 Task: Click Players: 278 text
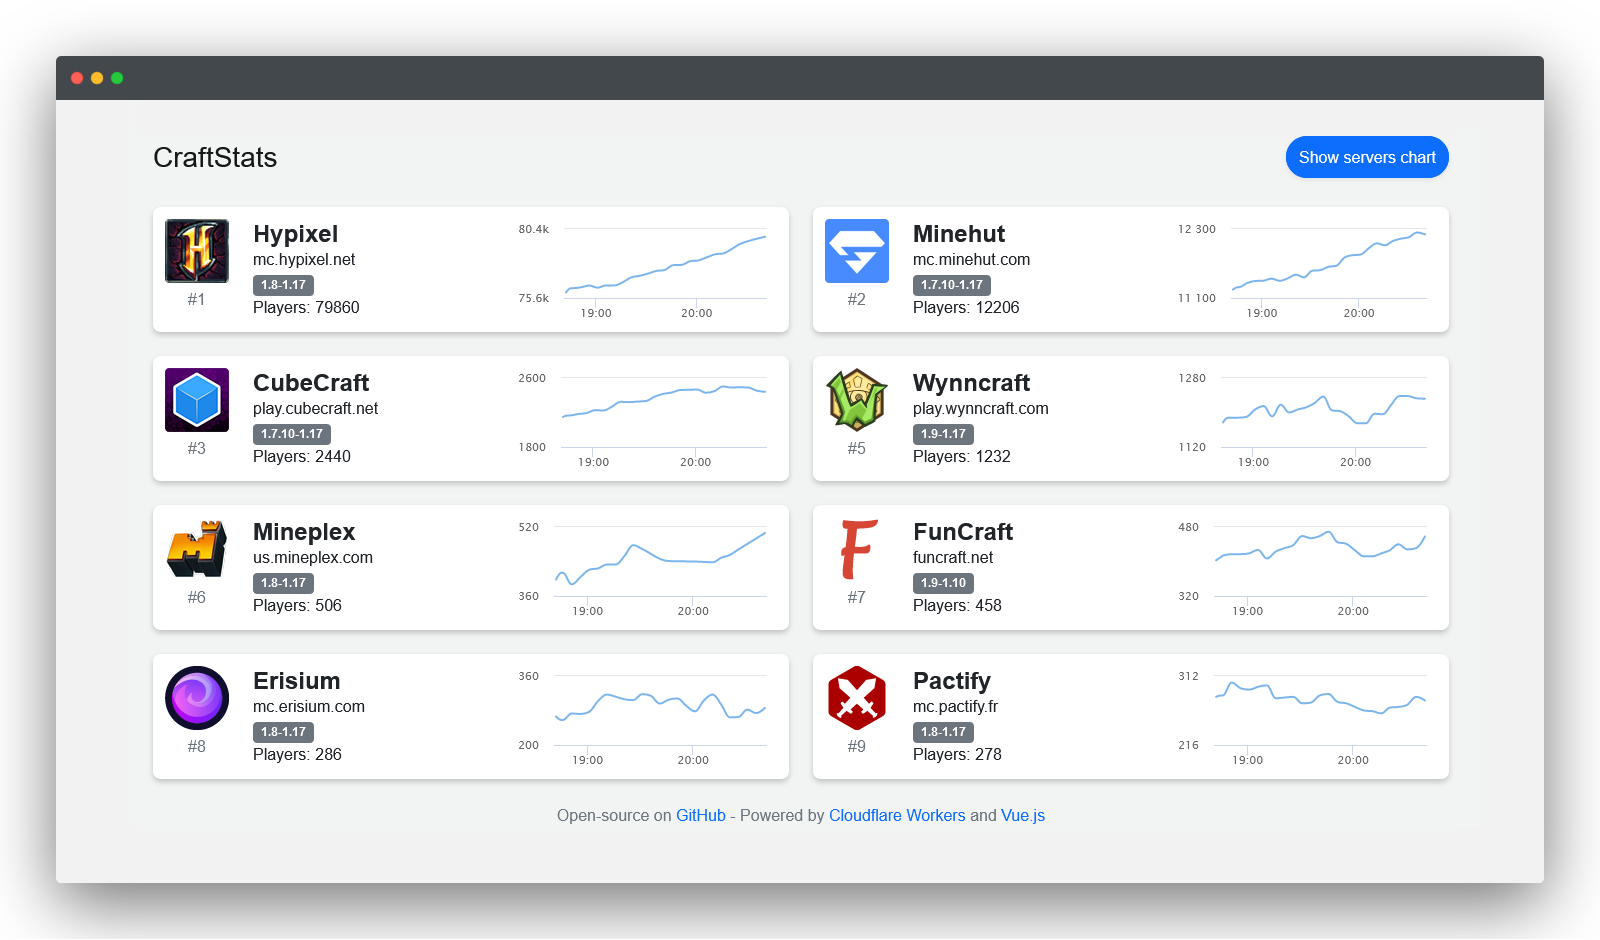[x=957, y=755]
